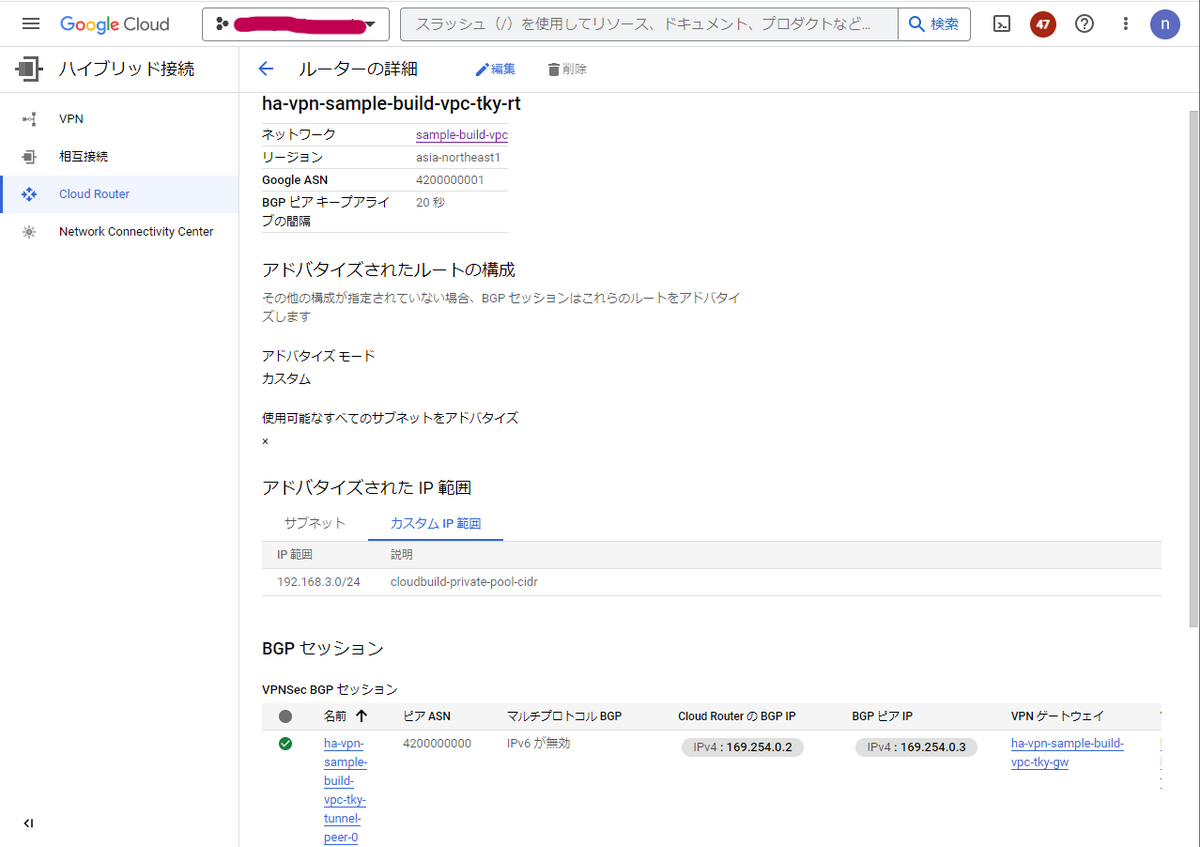Click the Google ASN value 4200000001
Image resolution: width=1200 pixels, height=847 pixels.
coord(450,180)
